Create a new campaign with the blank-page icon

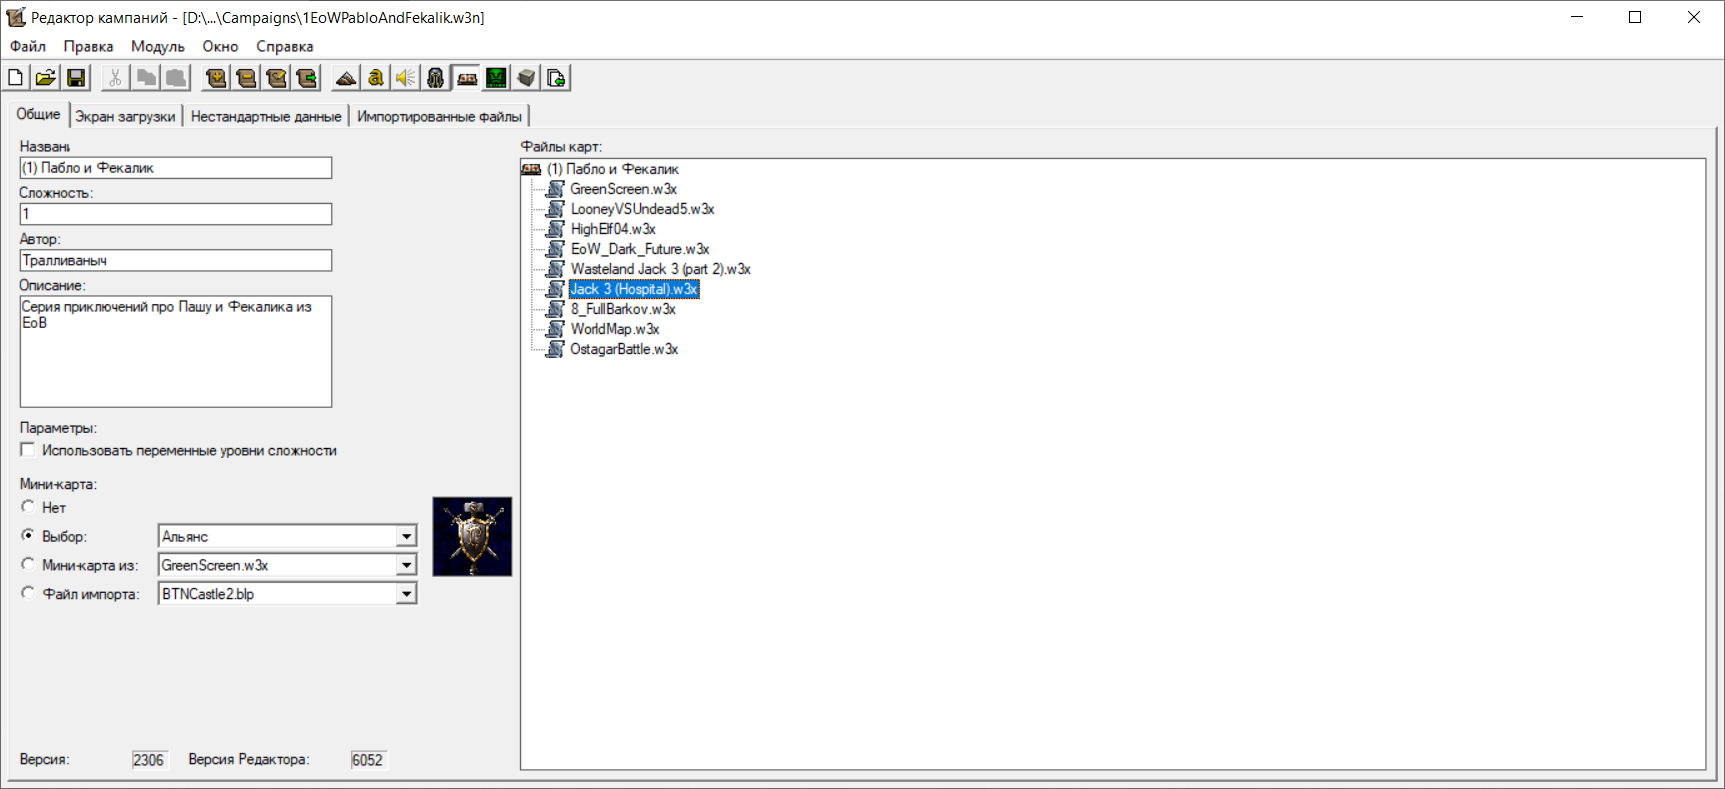click(x=16, y=78)
